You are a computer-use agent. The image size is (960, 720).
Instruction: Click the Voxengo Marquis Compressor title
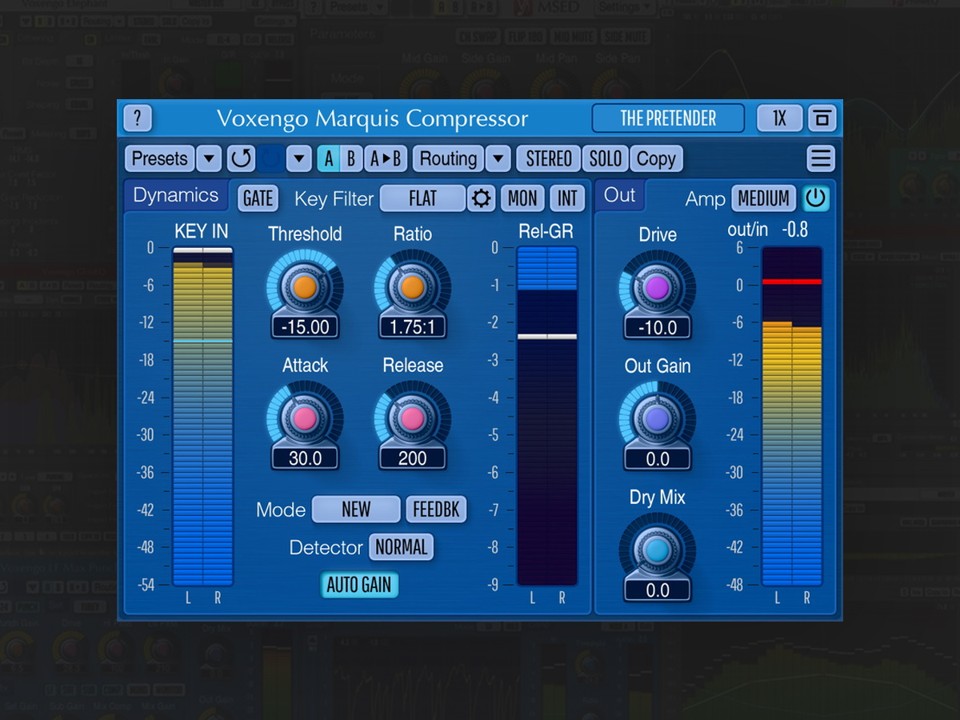coord(372,118)
